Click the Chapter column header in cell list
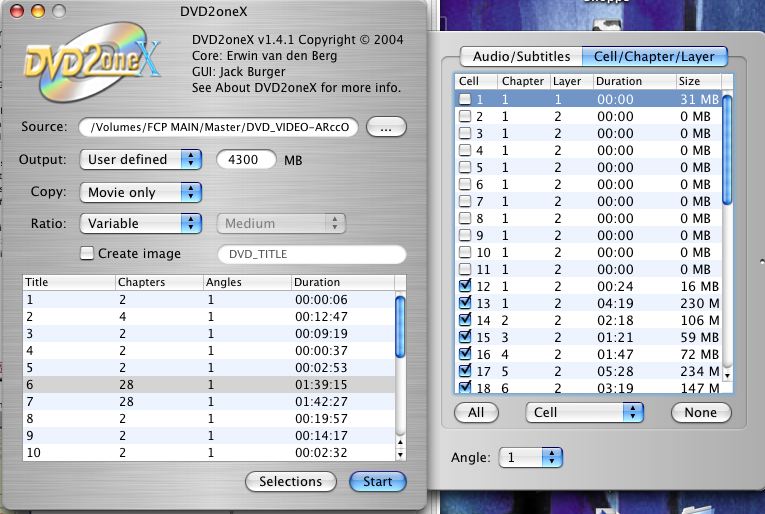Image resolution: width=765 pixels, height=514 pixels. point(523,81)
